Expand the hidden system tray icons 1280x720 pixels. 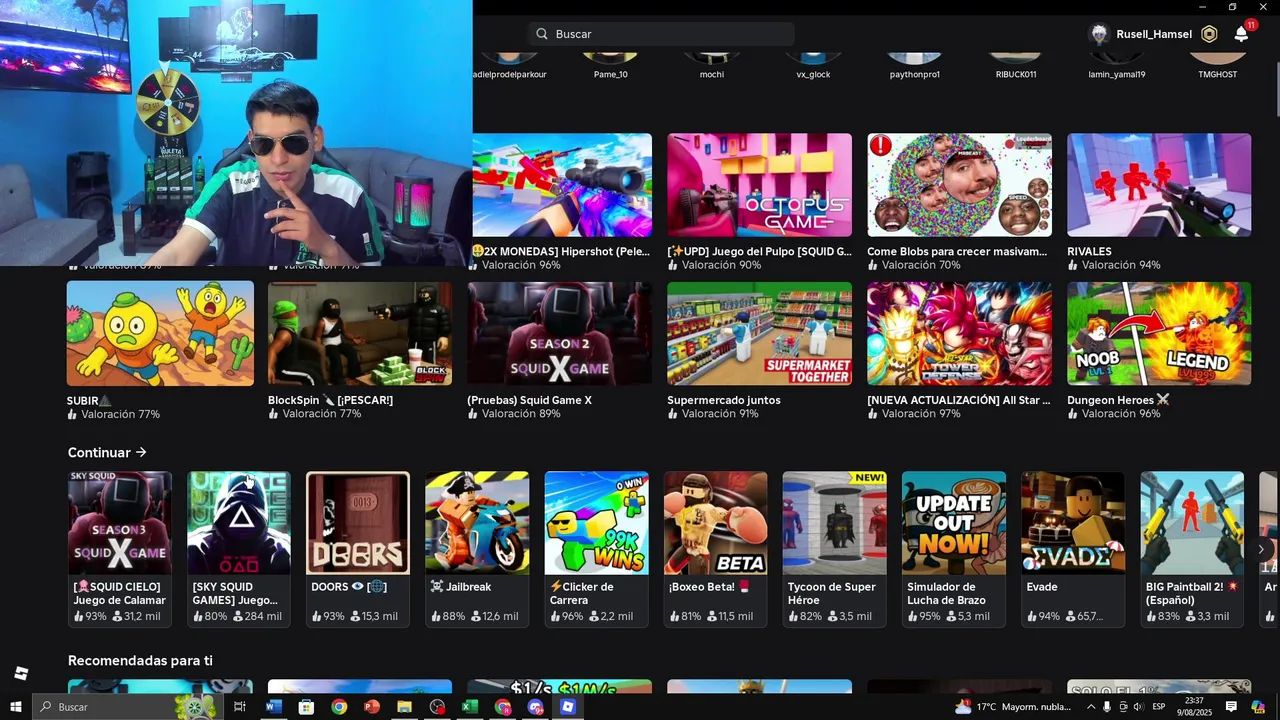coord(1091,707)
